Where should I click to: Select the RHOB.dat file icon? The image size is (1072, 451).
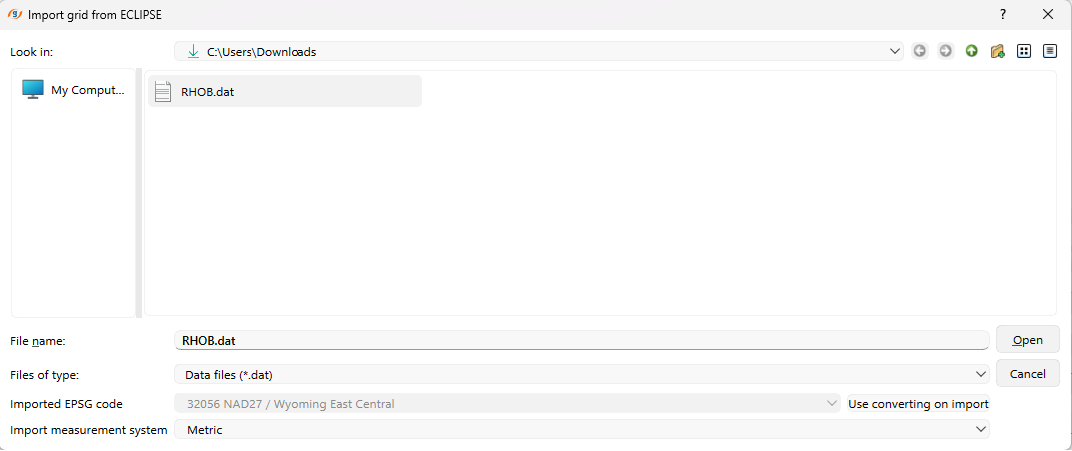click(x=163, y=92)
